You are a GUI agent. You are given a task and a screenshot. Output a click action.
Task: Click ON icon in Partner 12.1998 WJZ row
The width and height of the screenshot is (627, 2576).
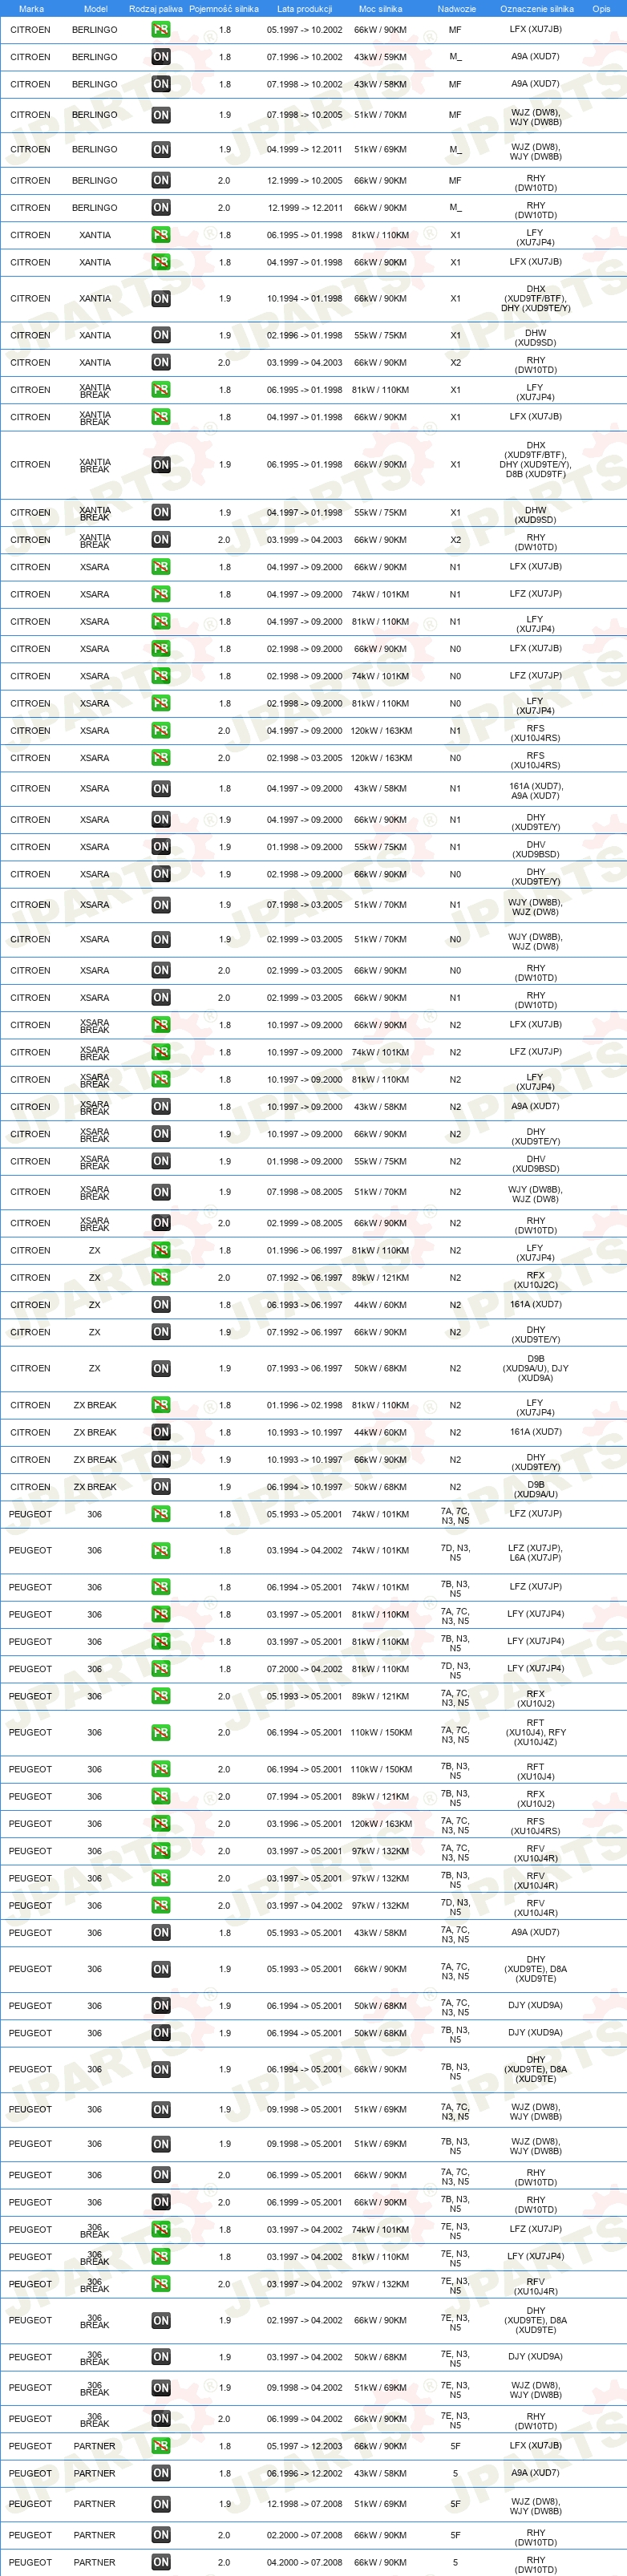(x=161, y=2504)
